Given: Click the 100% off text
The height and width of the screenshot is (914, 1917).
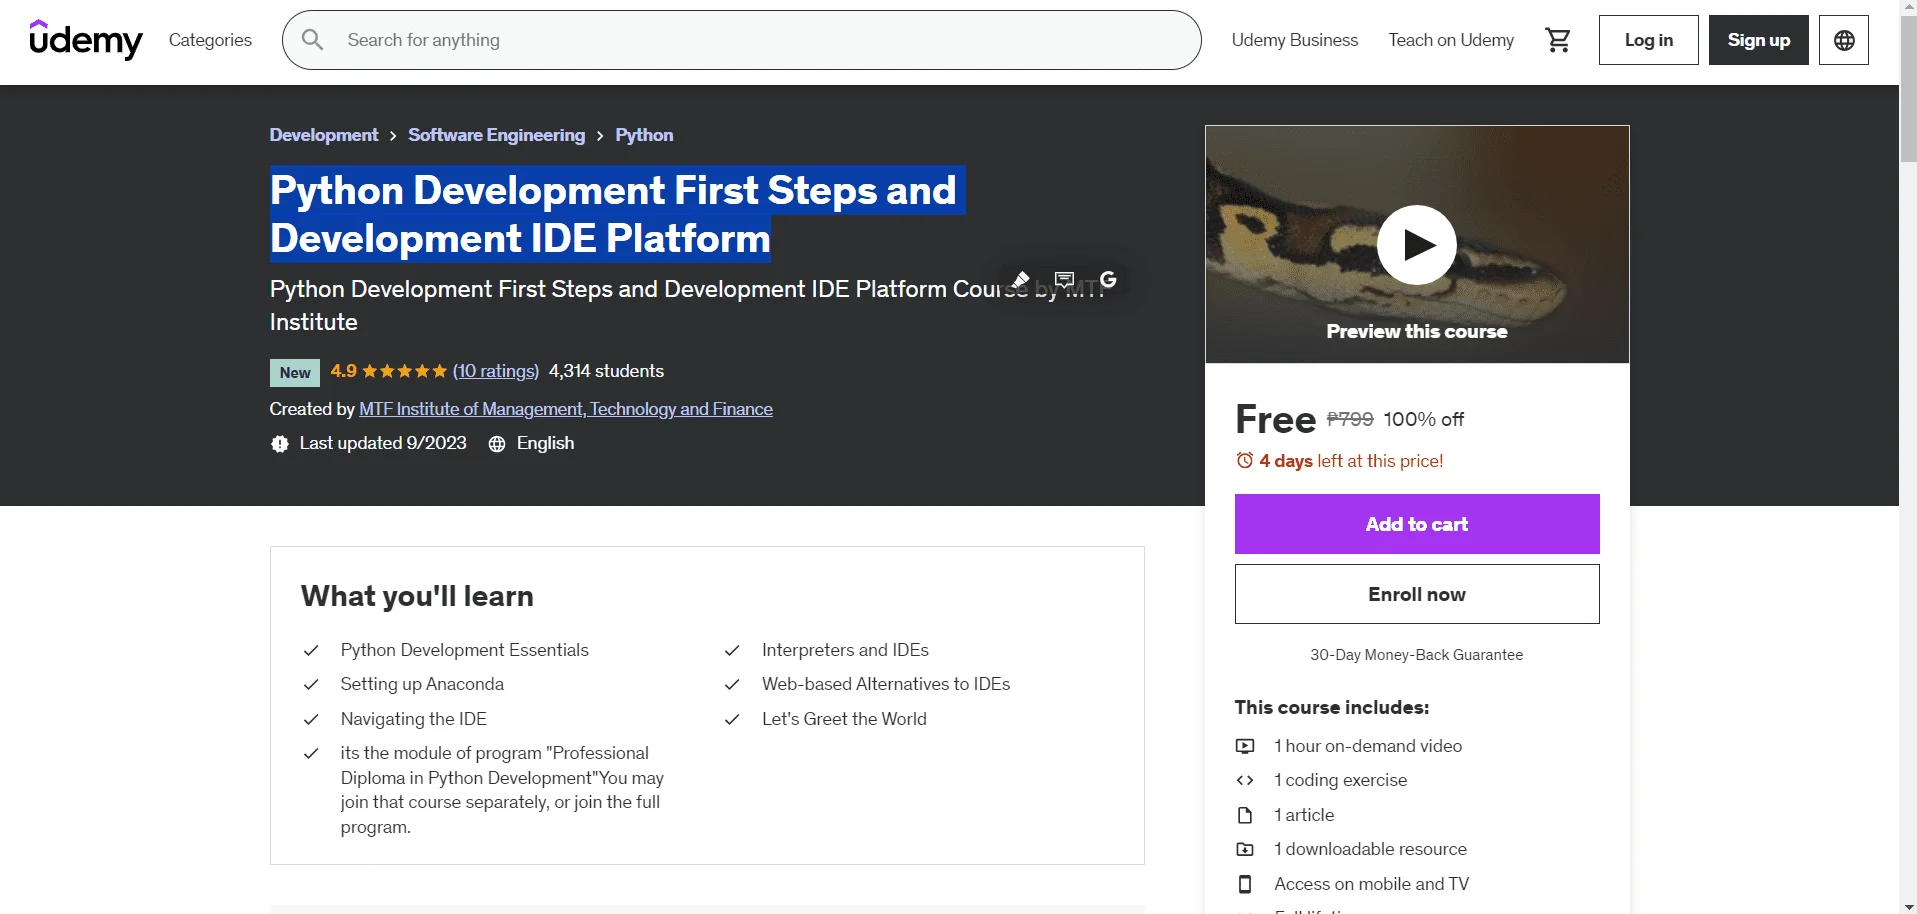Looking at the screenshot, I should (1424, 419).
